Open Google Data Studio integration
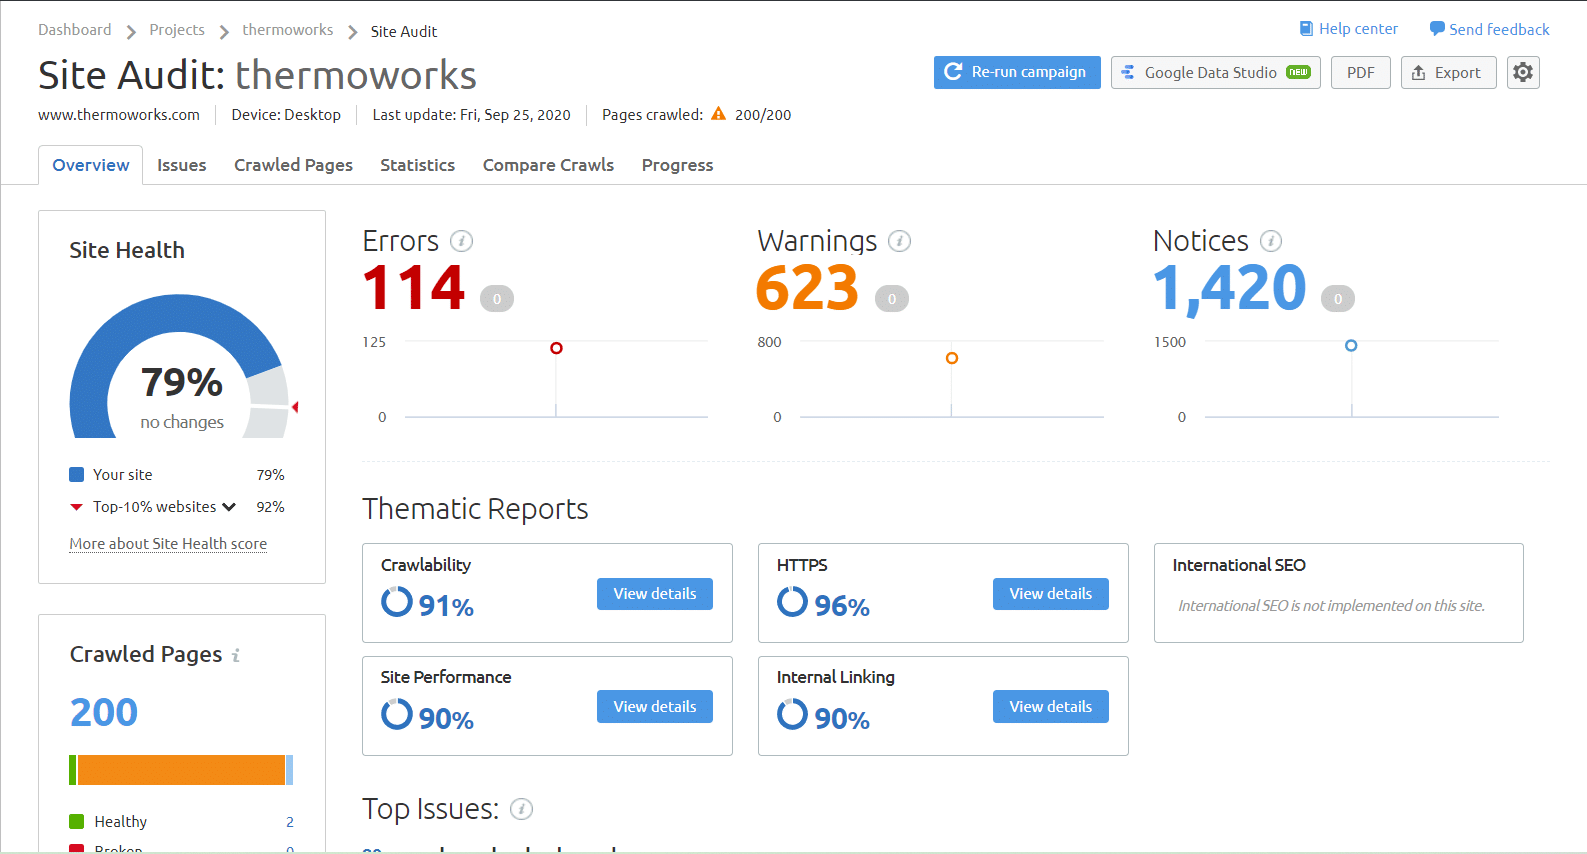This screenshot has width=1587, height=854. (1214, 72)
